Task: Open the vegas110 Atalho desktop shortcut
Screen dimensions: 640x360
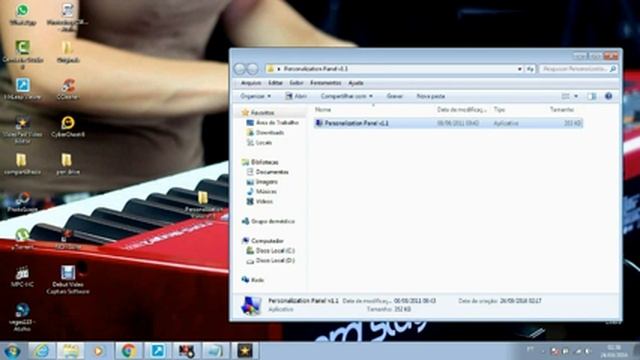Action: pyautogui.click(x=22, y=317)
